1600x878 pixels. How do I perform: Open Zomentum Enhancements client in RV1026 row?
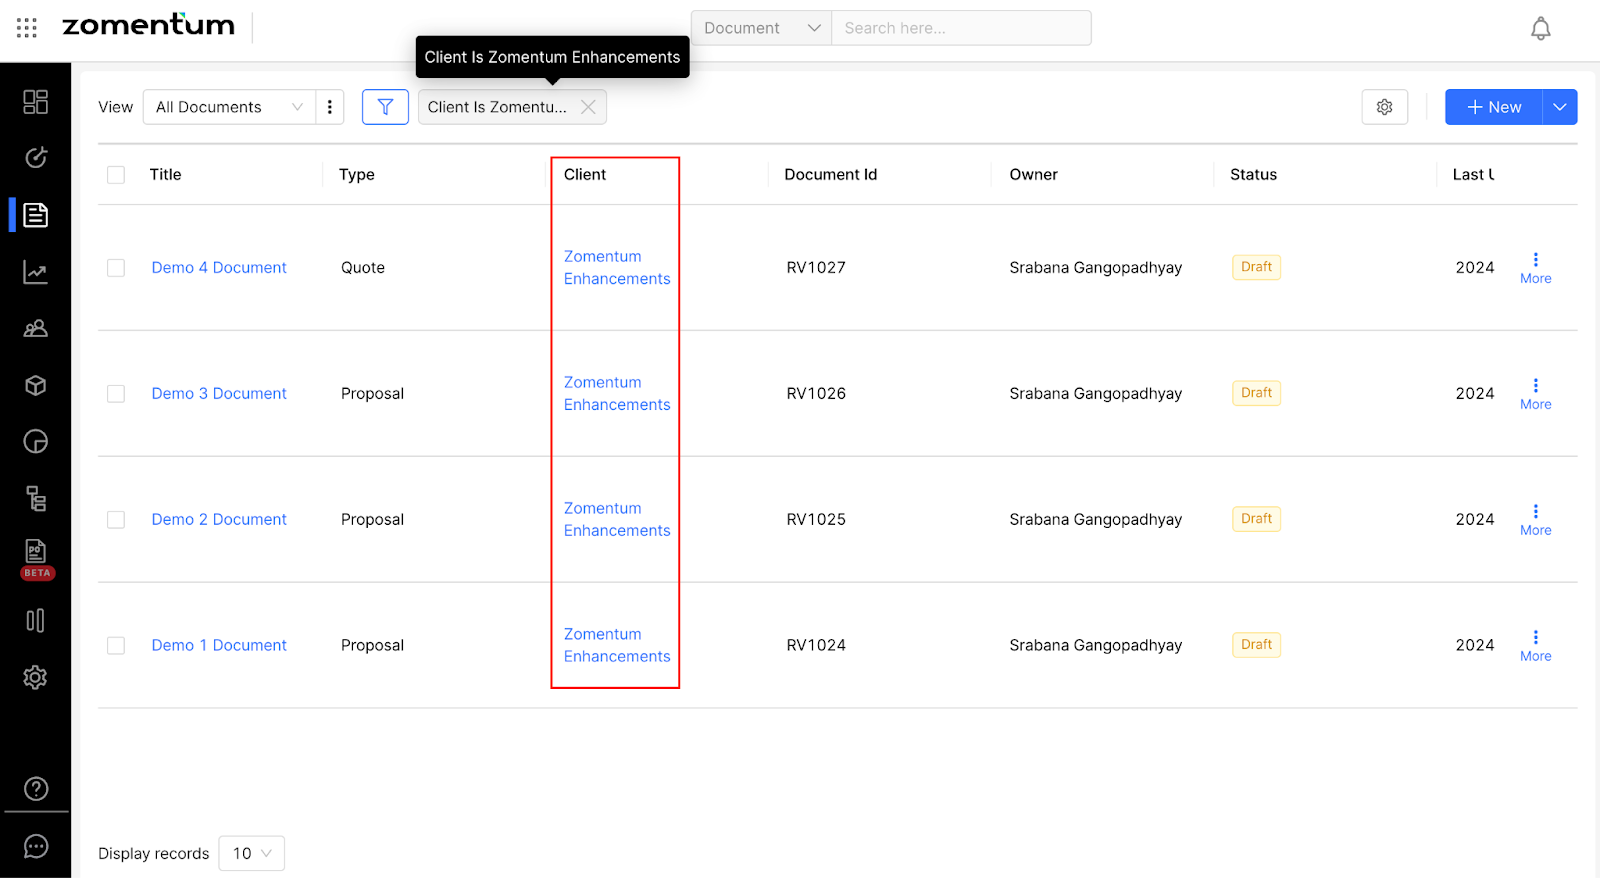coord(617,394)
